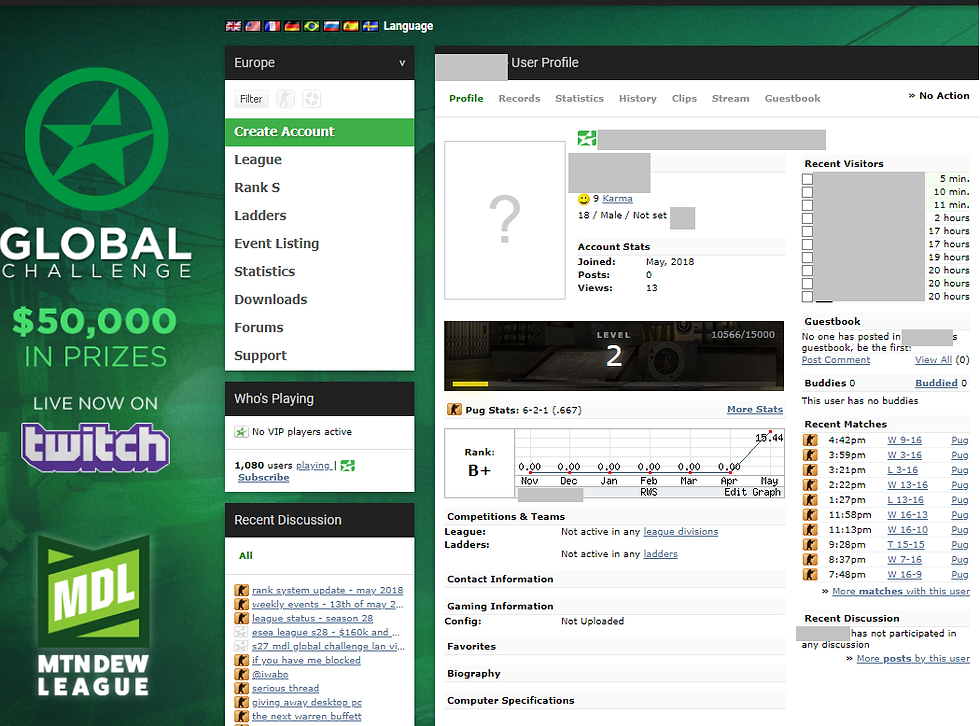Click the Post Comment link in Guestbook
The image size is (980, 726).
pos(835,359)
